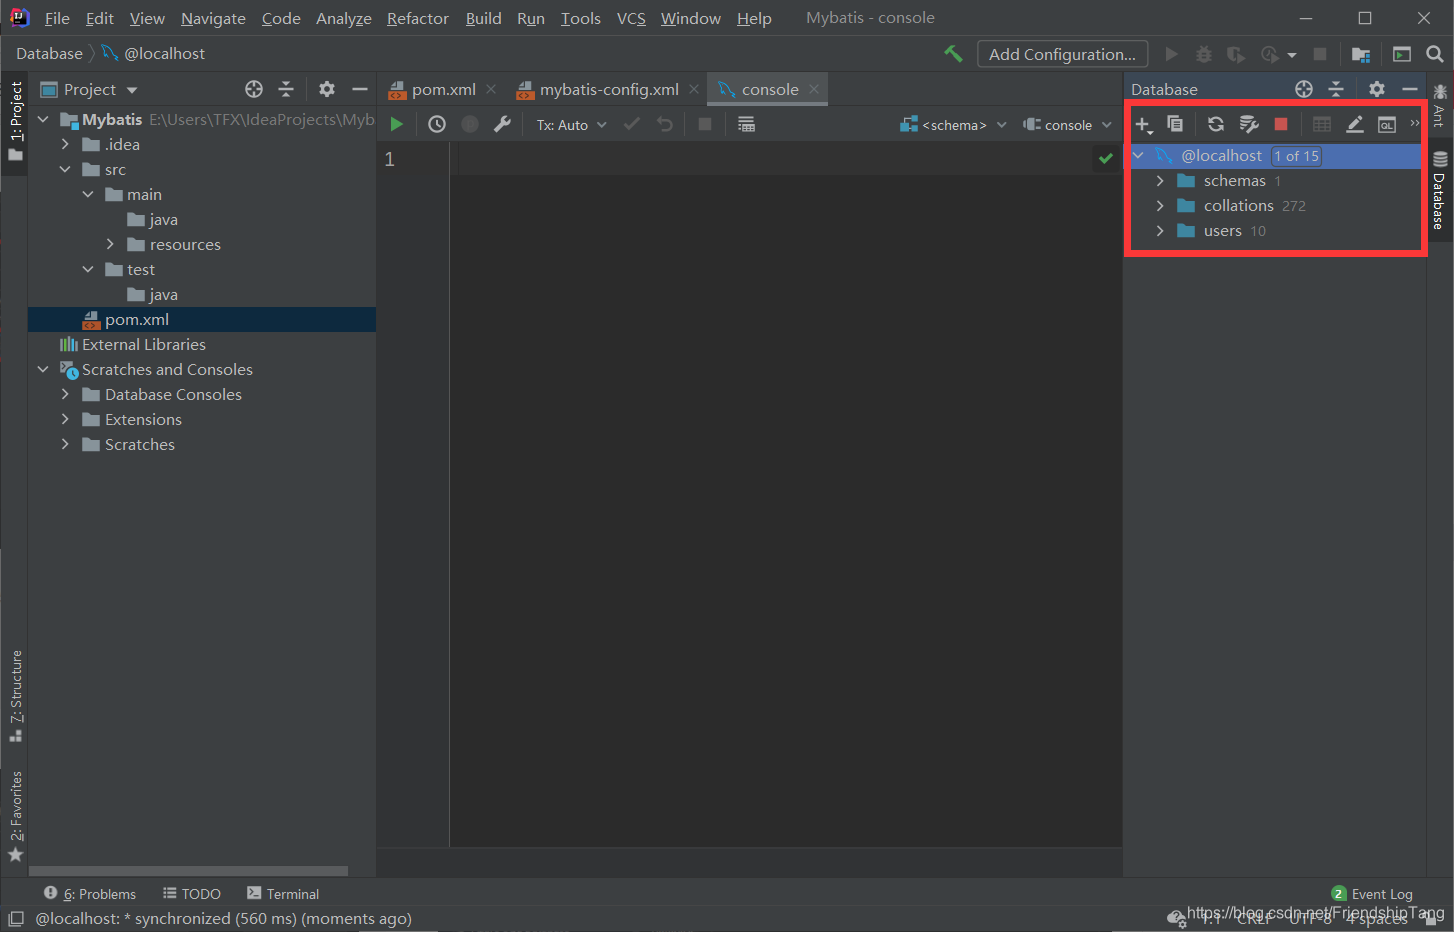The height and width of the screenshot is (932, 1454).
Task: Click the cancel running statements square
Action: pyautogui.click(x=705, y=124)
